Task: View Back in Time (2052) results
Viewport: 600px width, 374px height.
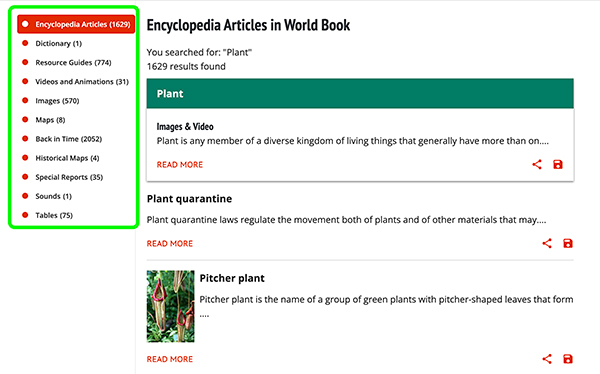Action: coord(68,139)
